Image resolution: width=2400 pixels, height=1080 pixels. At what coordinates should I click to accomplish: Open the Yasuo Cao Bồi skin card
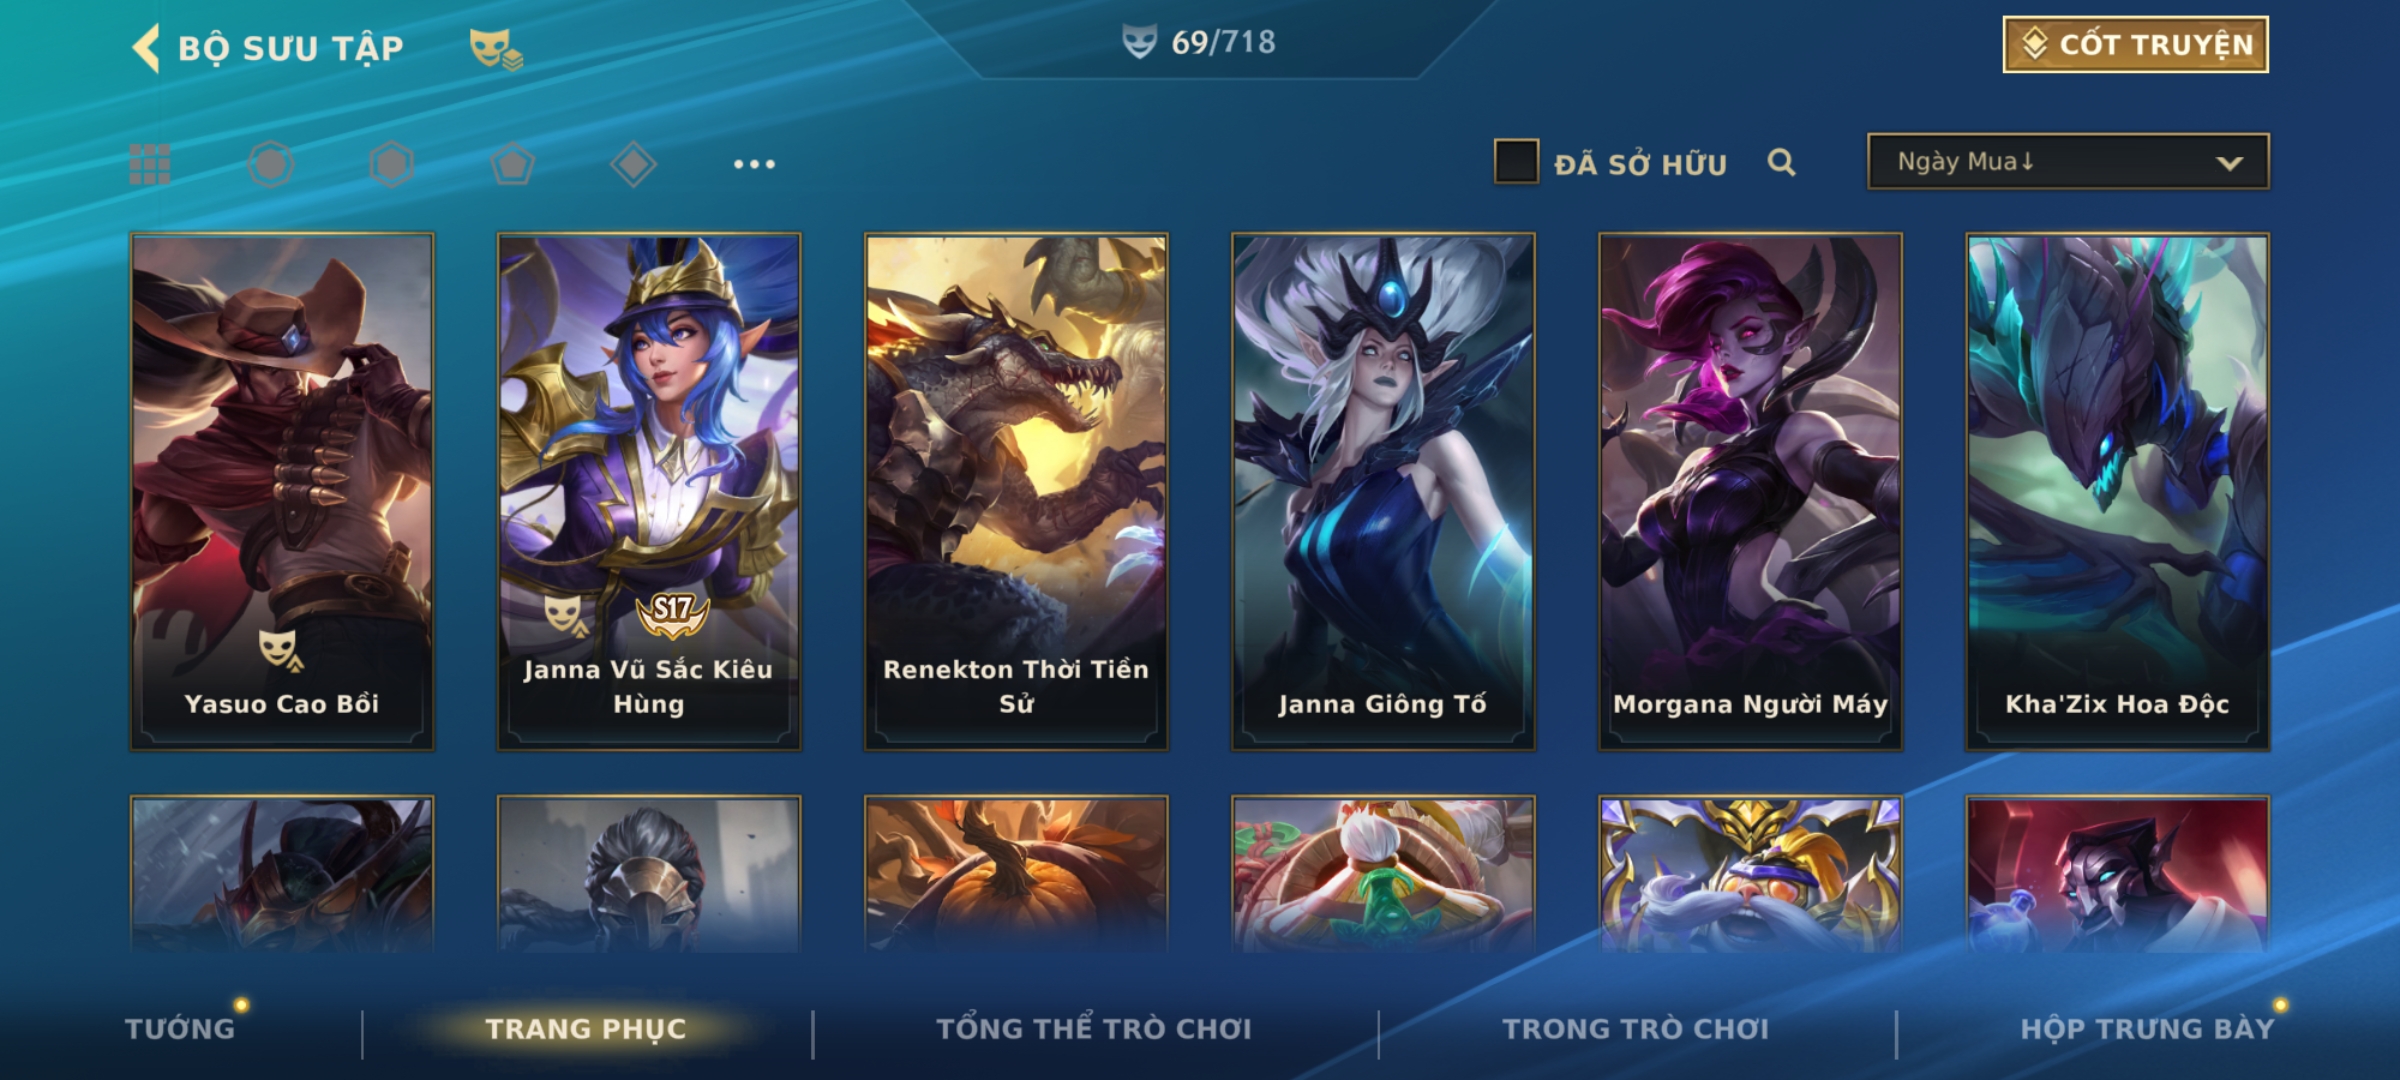click(x=282, y=492)
